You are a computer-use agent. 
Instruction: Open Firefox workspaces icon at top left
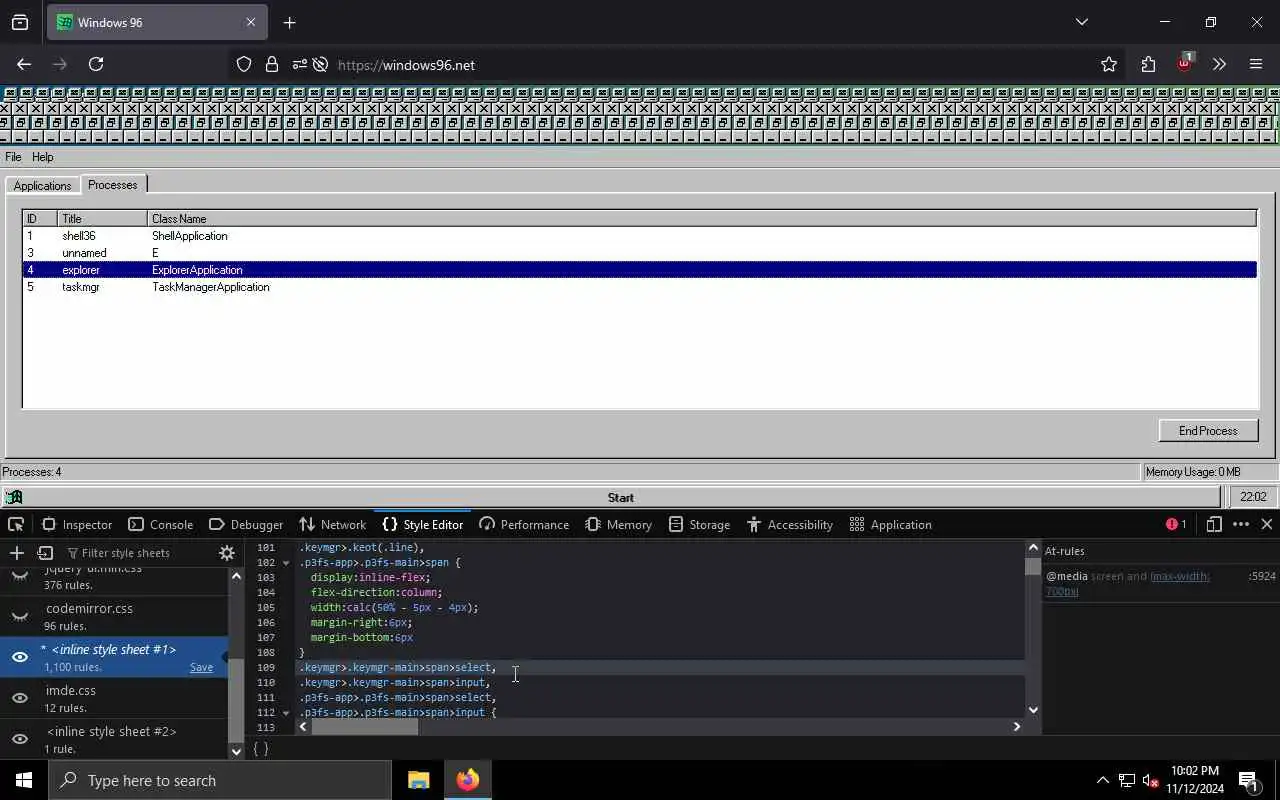[20, 22]
